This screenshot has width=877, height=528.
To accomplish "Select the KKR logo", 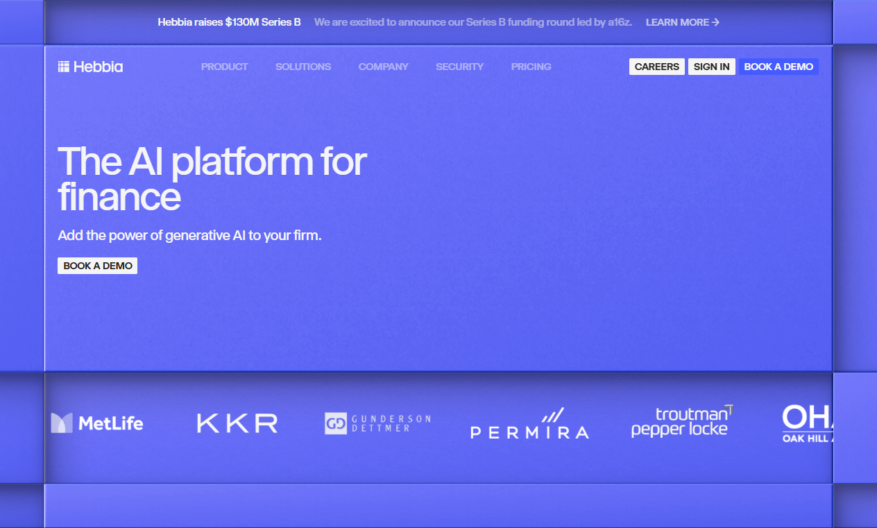I will 237,423.
